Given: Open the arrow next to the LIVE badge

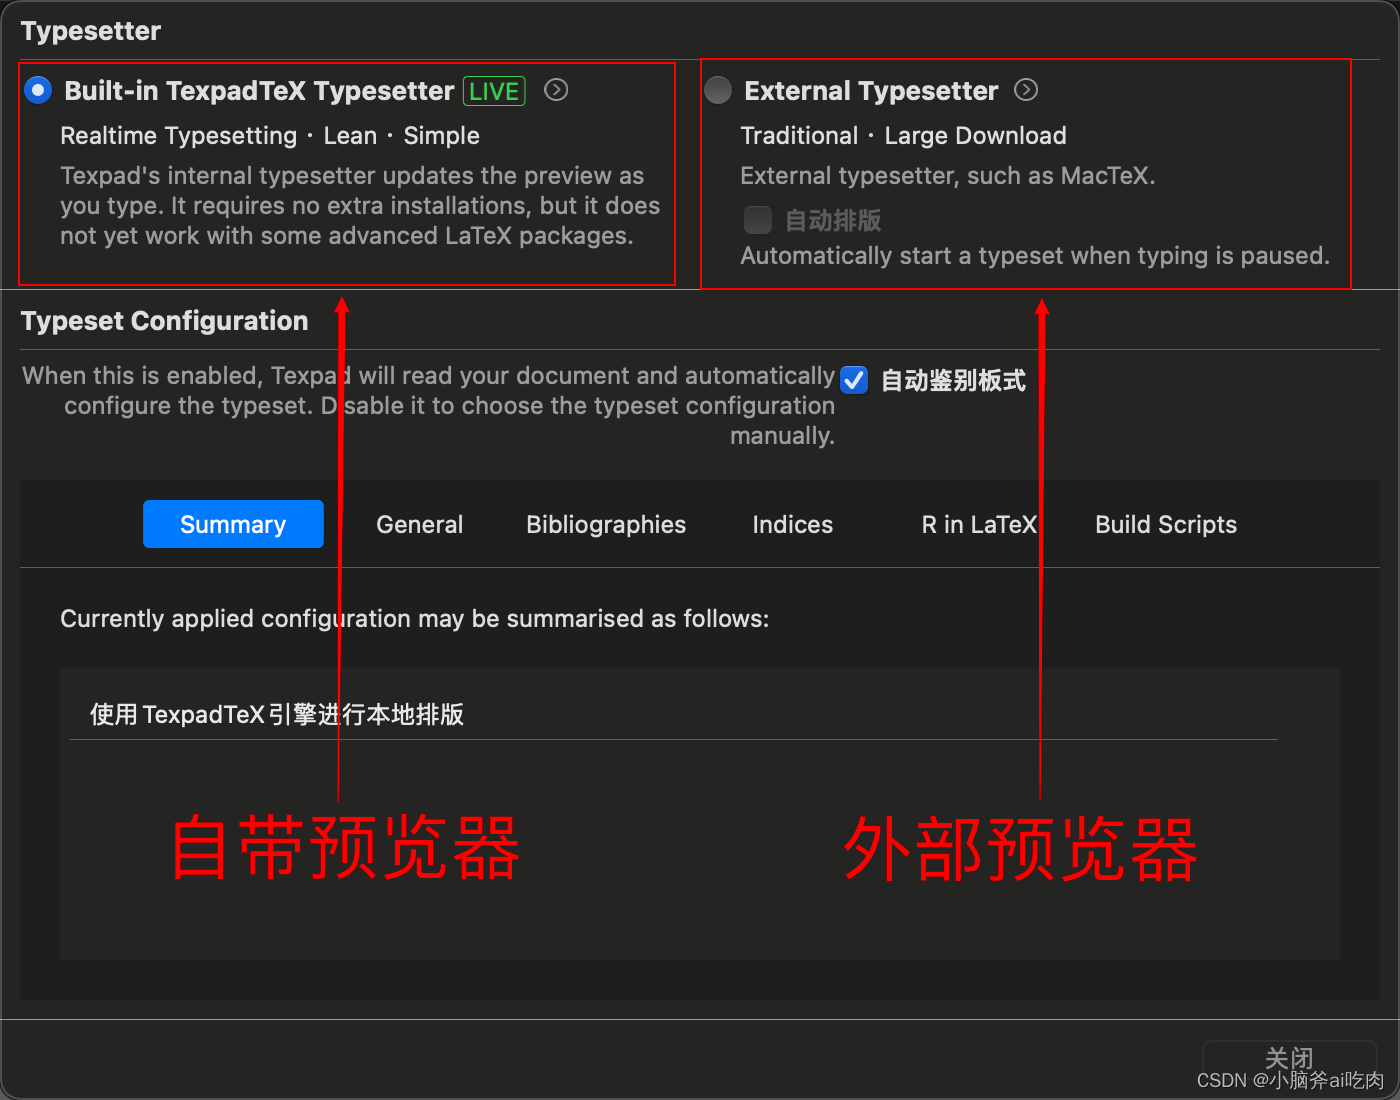Looking at the screenshot, I should tap(556, 90).
